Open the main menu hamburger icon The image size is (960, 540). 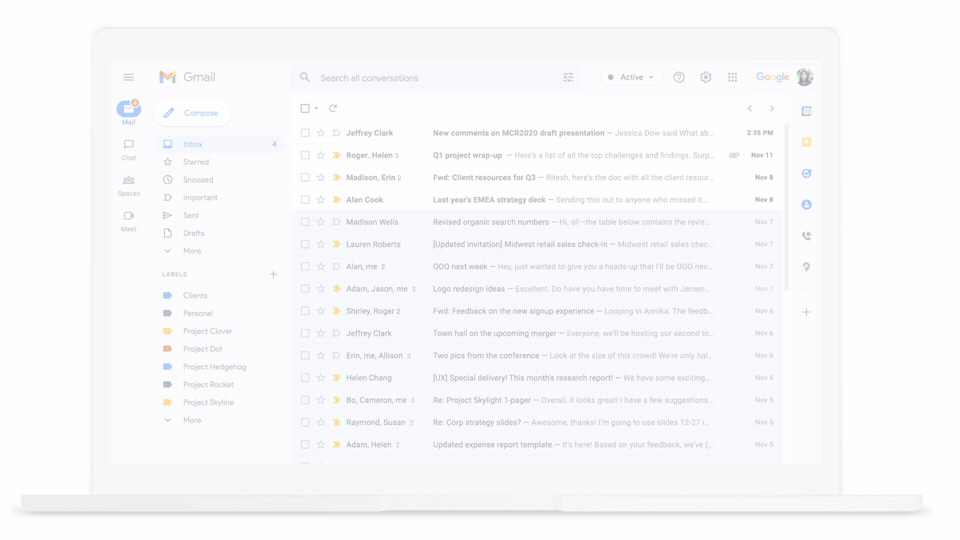[x=129, y=77]
